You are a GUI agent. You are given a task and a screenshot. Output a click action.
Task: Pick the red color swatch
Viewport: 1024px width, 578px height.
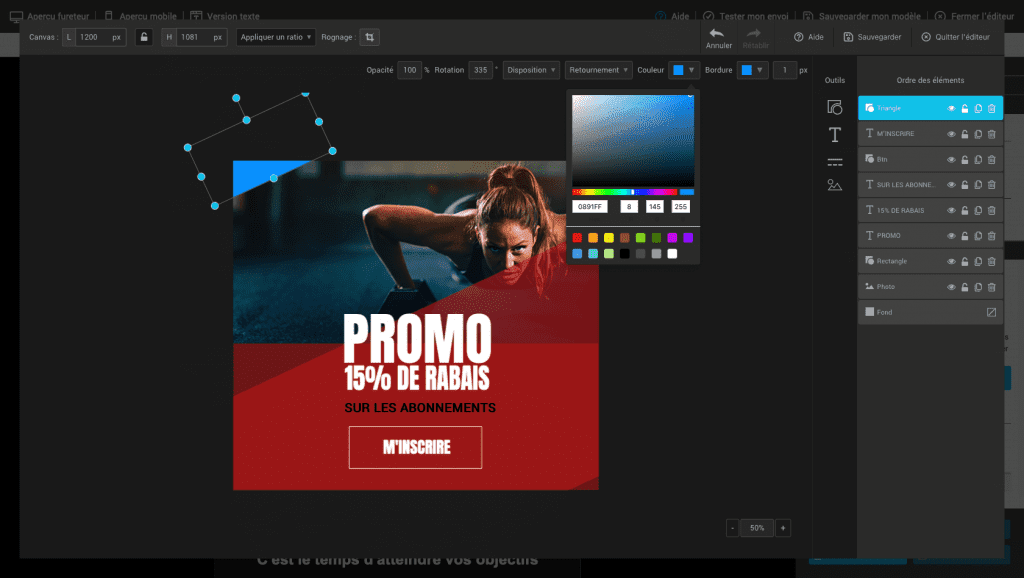point(577,238)
